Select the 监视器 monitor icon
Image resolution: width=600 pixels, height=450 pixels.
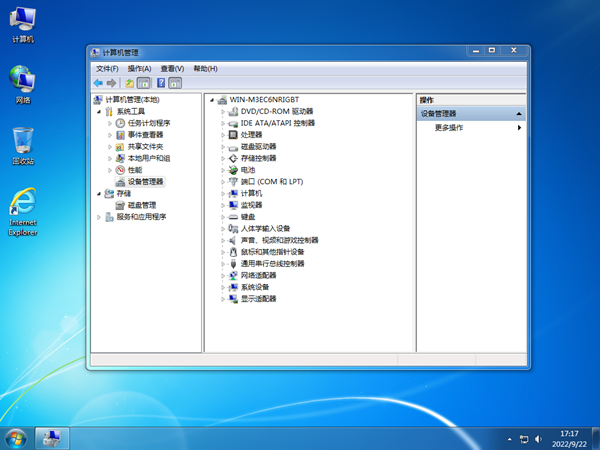pyautogui.click(x=233, y=205)
